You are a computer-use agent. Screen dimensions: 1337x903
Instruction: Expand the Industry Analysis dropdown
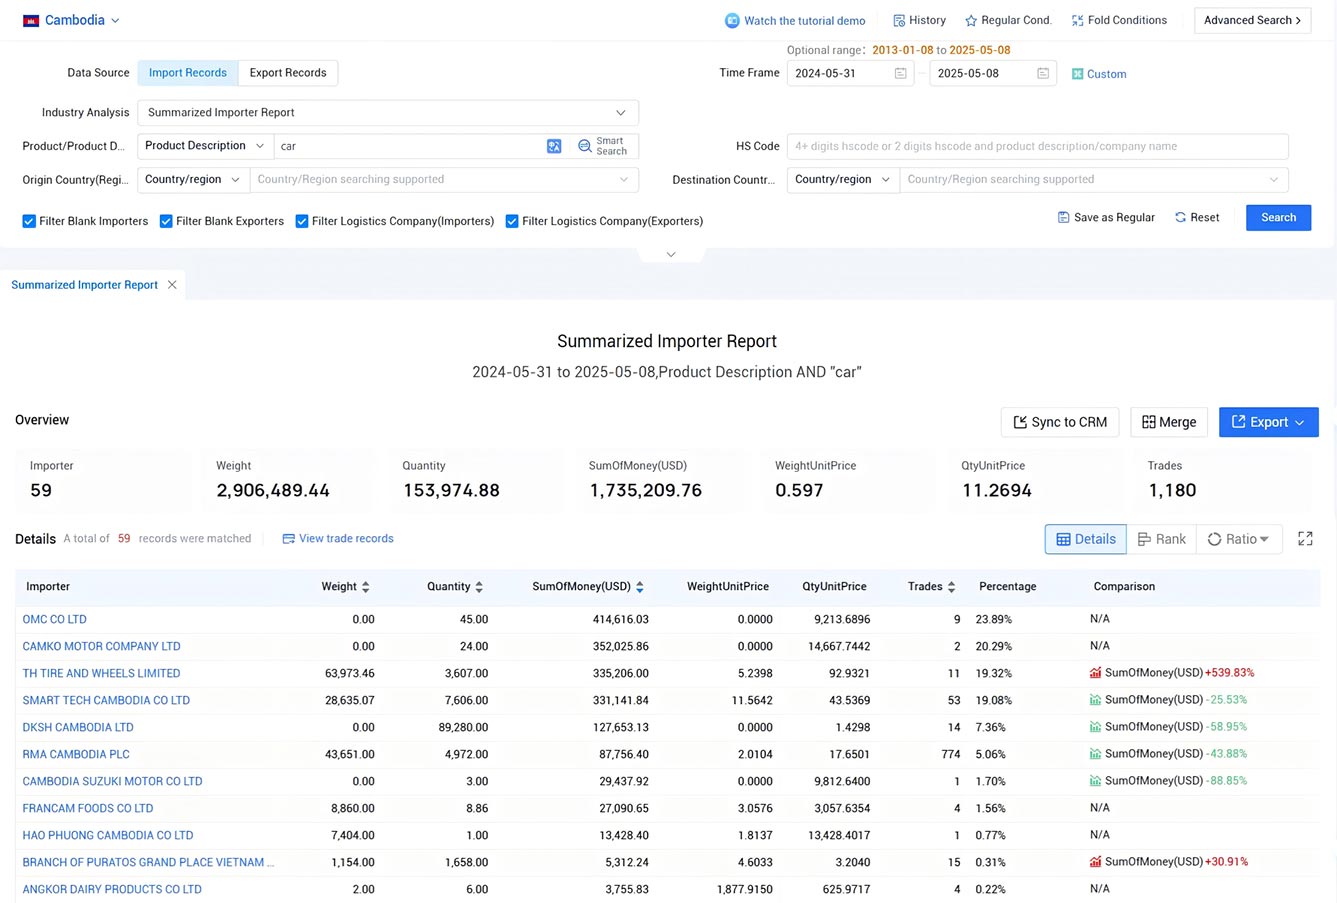tap(388, 113)
